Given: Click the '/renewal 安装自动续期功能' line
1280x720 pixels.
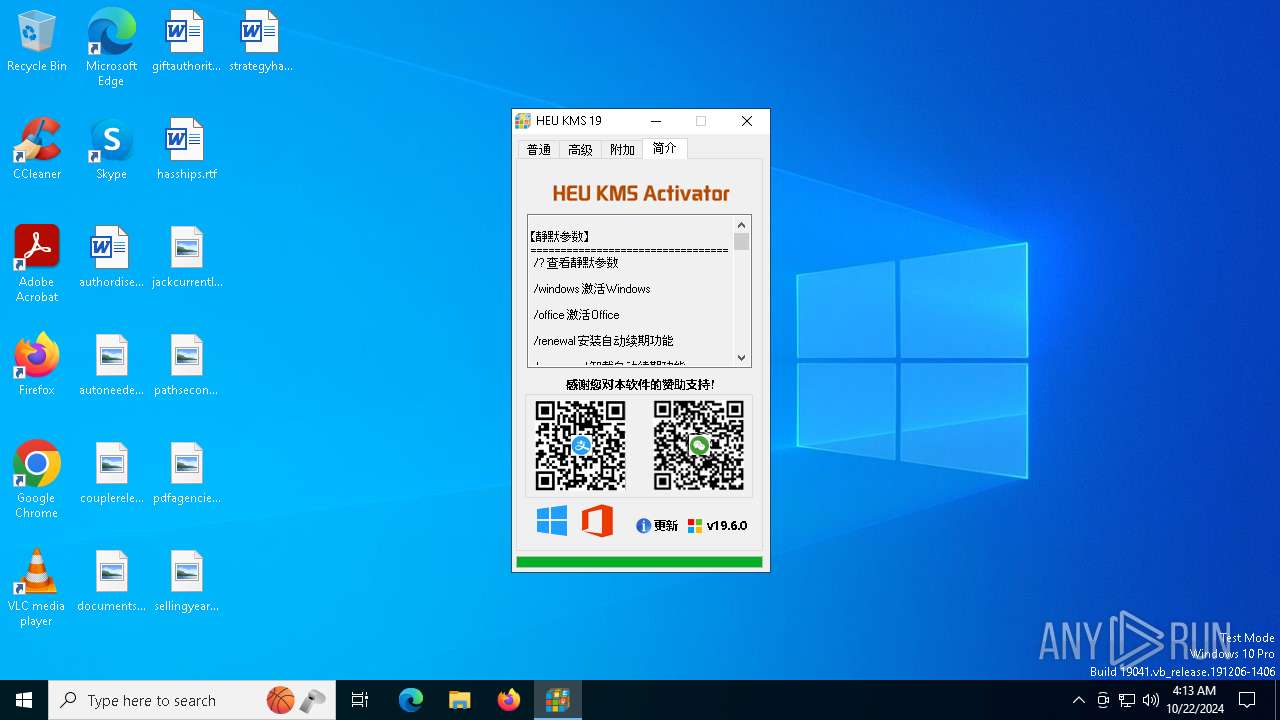Looking at the screenshot, I should point(603,341).
